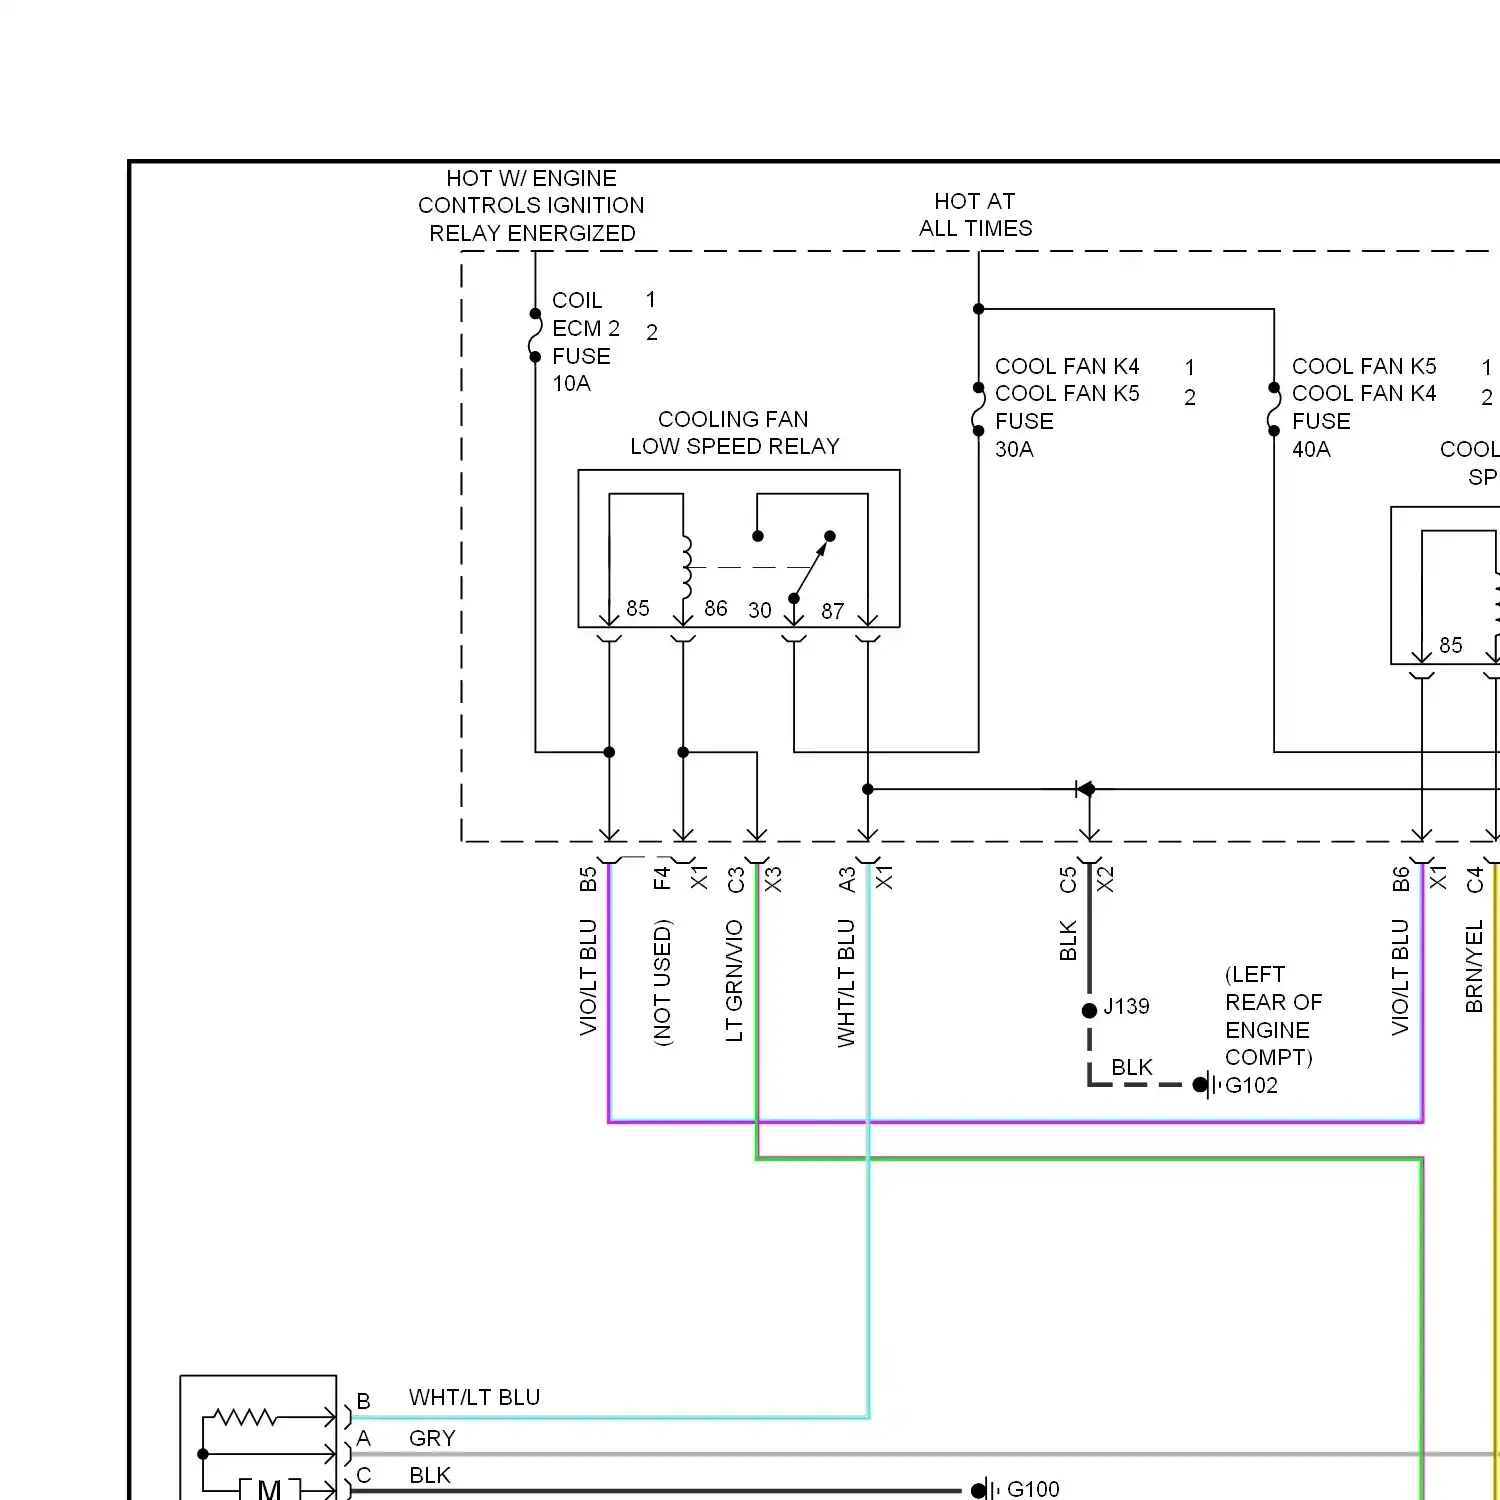The width and height of the screenshot is (1500, 1500).
Task: Click connector pin C3 label
Action: [736, 880]
